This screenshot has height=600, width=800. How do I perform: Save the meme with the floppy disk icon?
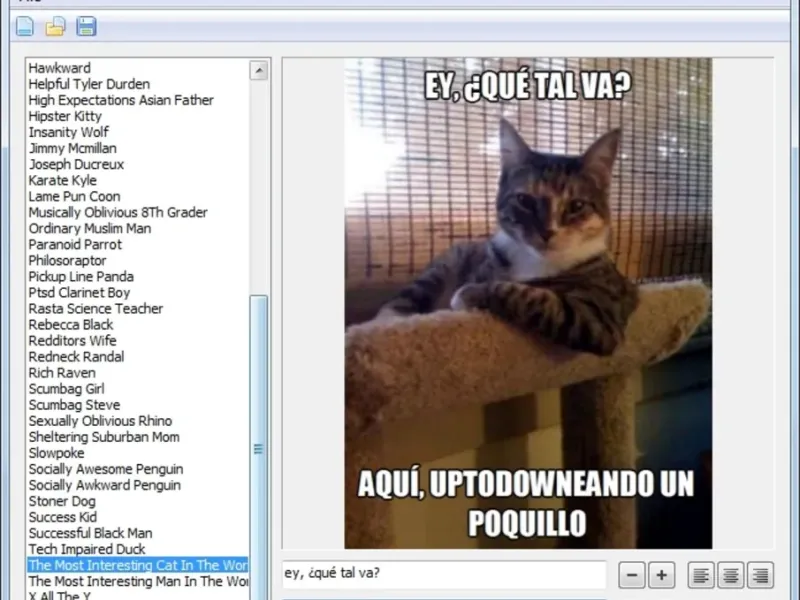[86, 27]
